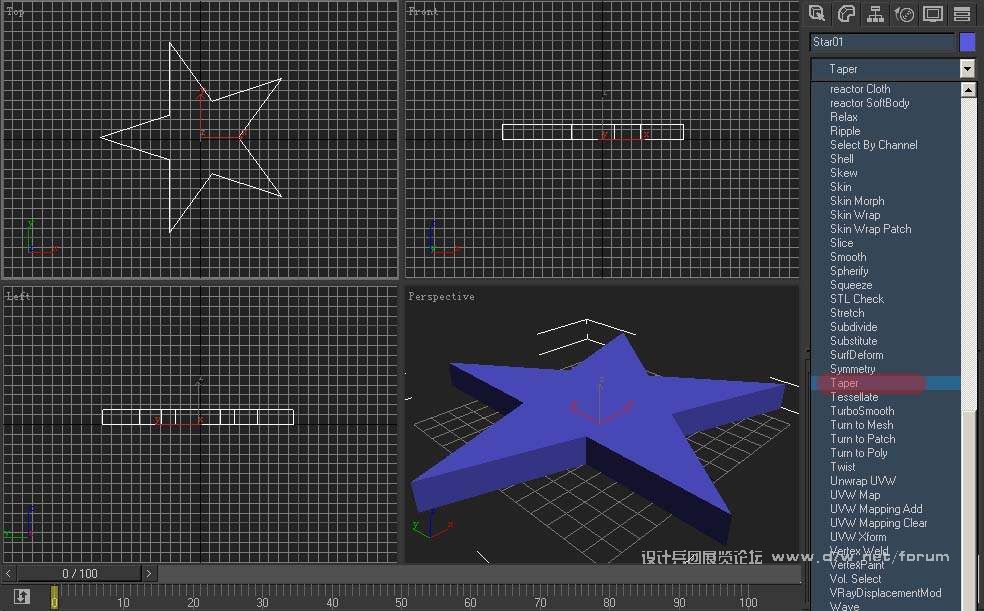Select UVW Mapping Add modifier
This screenshot has width=984, height=611.
pyautogui.click(x=876, y=509)
